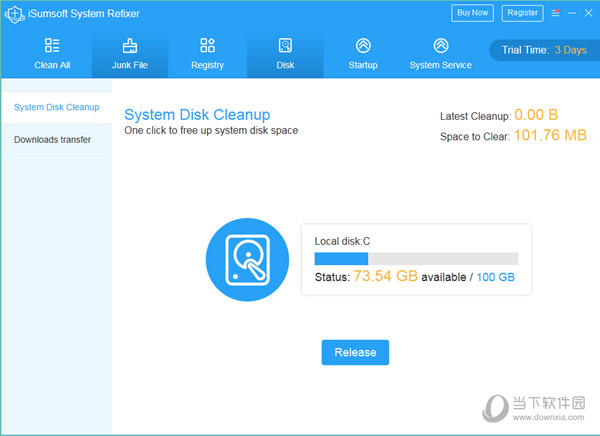Open the hamburger menu icon
The width and height of the screenshot is (600, 436).
[x=555, y=13]
